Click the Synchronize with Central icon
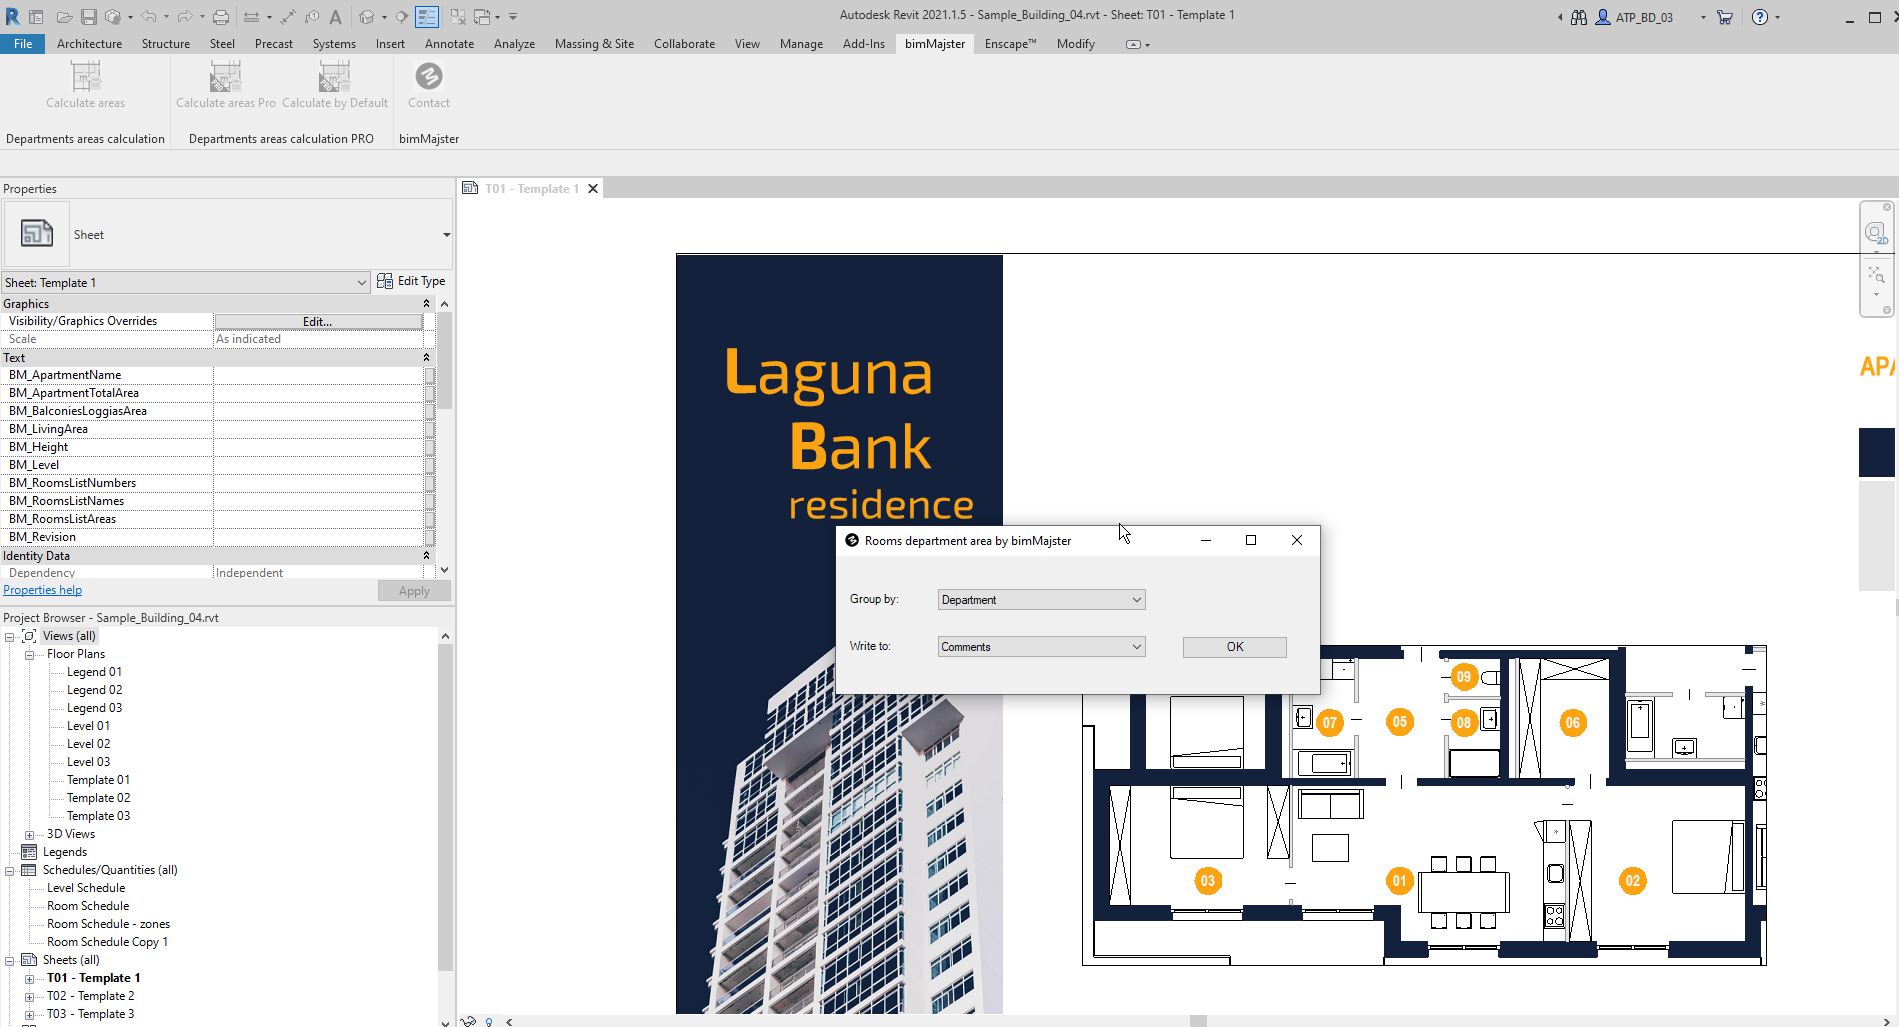1899x1027 pixels. tap(112, 17)
